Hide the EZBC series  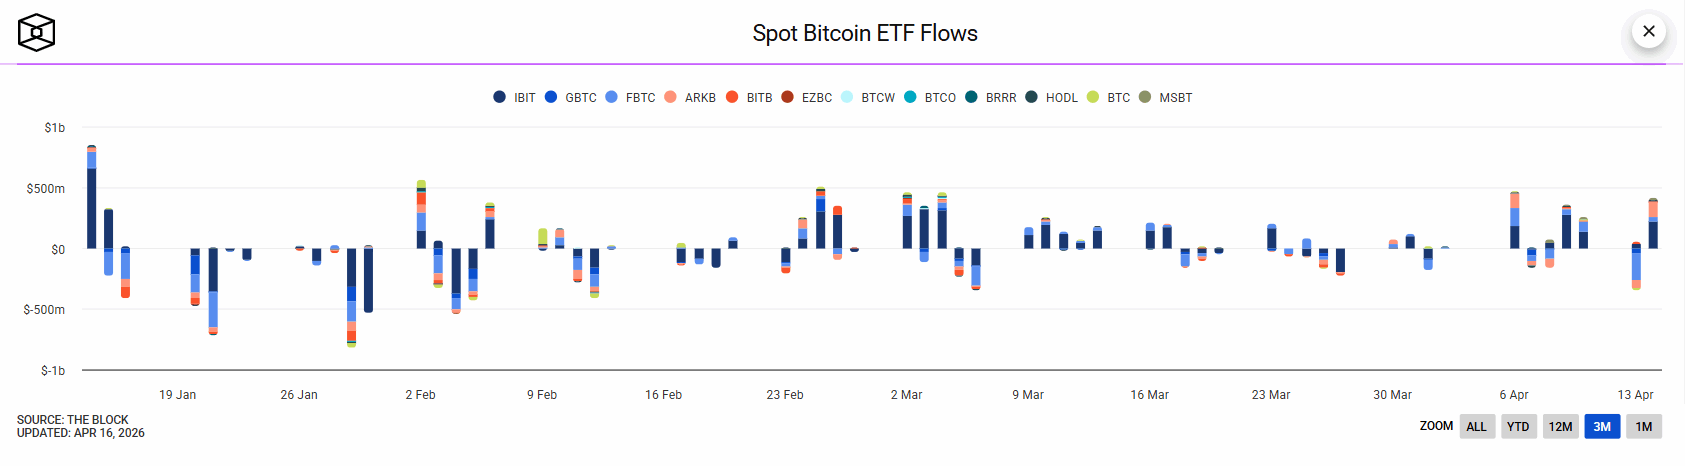tap(807, 97)
